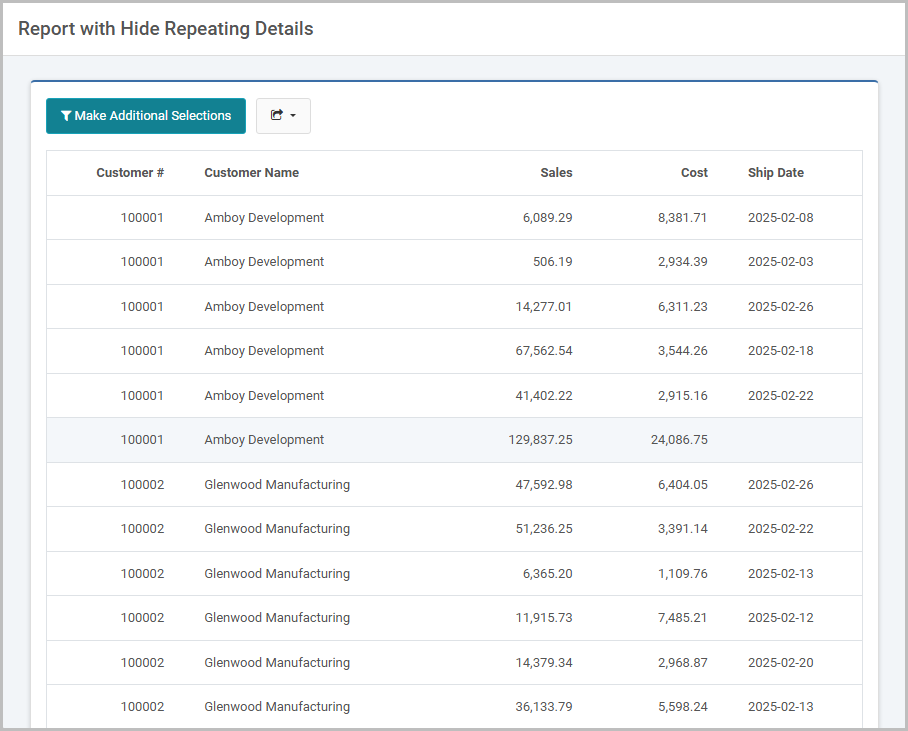
Task: Select the sales value 67,562.54
Action: (x=544, y=351)
